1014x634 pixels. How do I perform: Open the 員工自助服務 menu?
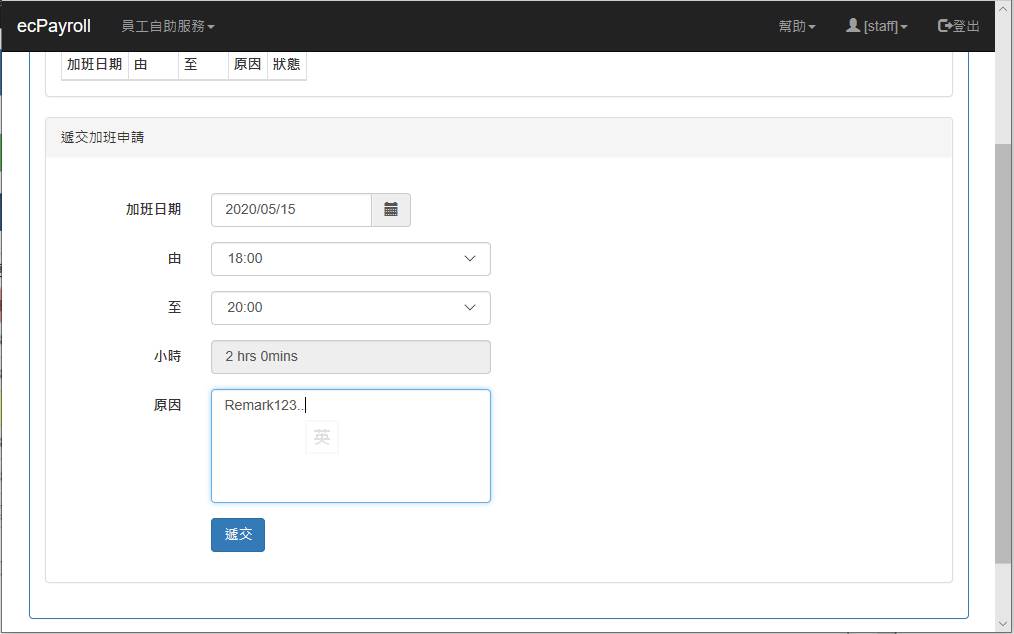pos(167,26)
